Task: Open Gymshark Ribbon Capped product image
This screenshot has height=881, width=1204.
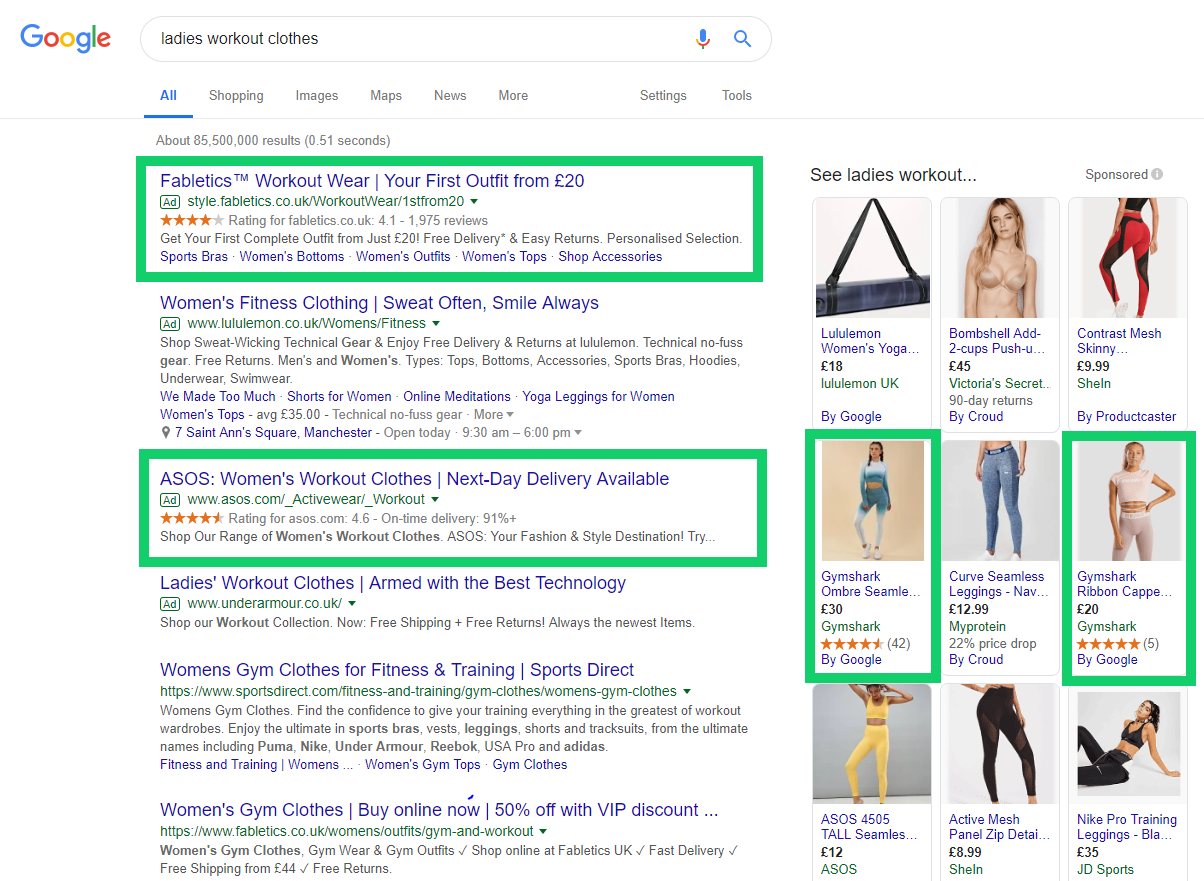Action: click(1128, 501)
